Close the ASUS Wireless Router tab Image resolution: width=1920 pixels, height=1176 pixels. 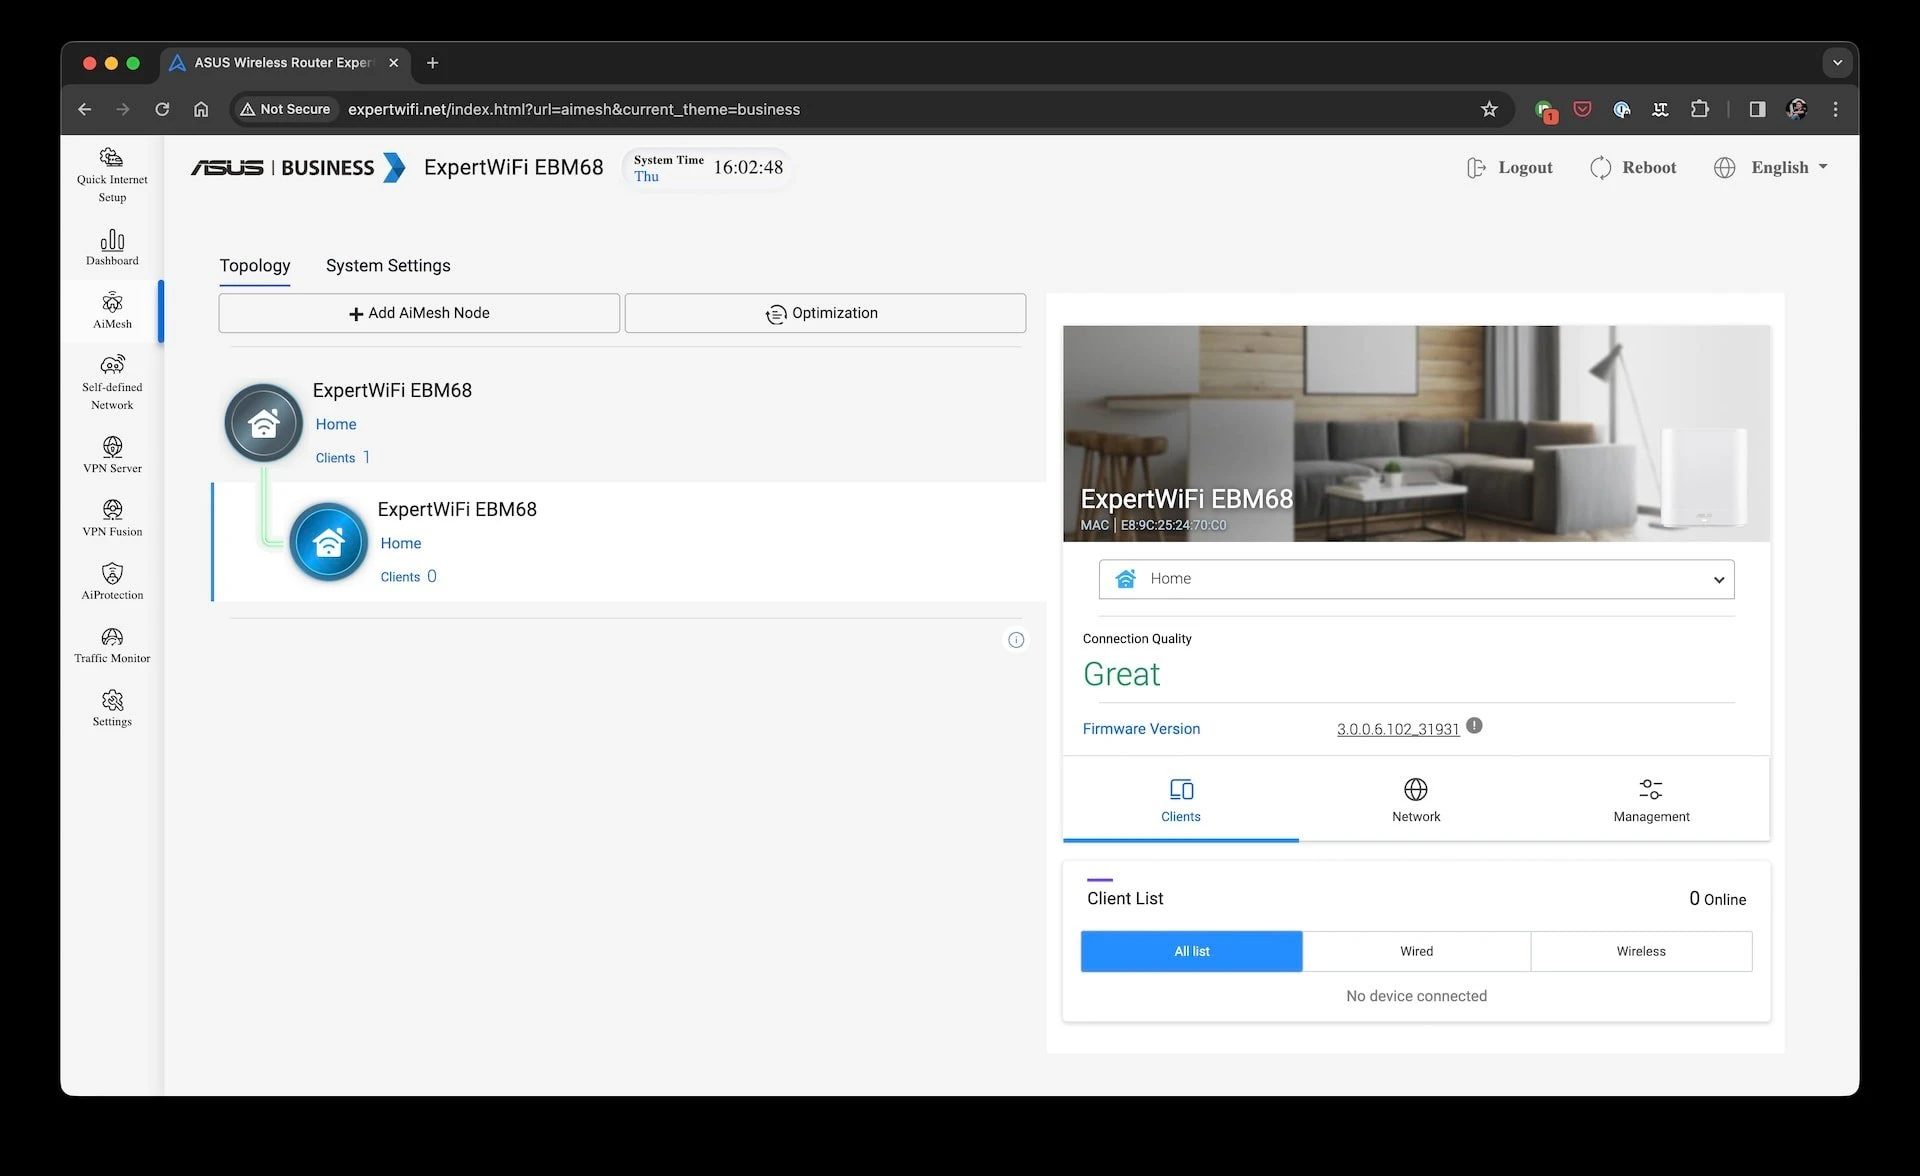pos(393,63)
